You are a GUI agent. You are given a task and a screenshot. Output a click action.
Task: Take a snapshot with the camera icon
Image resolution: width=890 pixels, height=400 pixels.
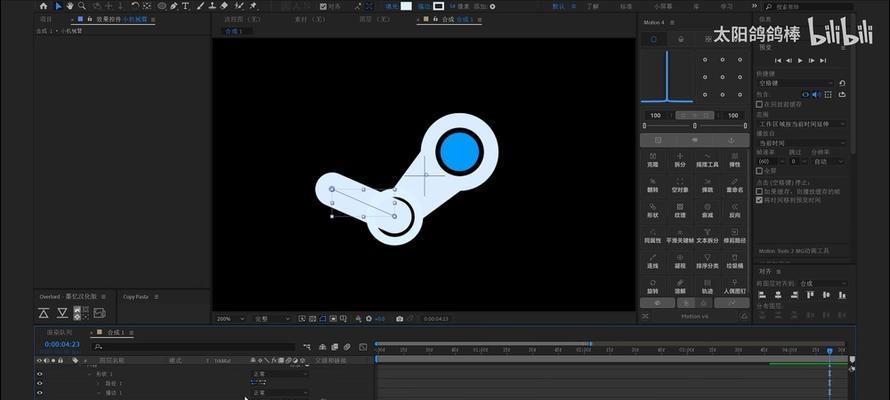click(400, 319)
